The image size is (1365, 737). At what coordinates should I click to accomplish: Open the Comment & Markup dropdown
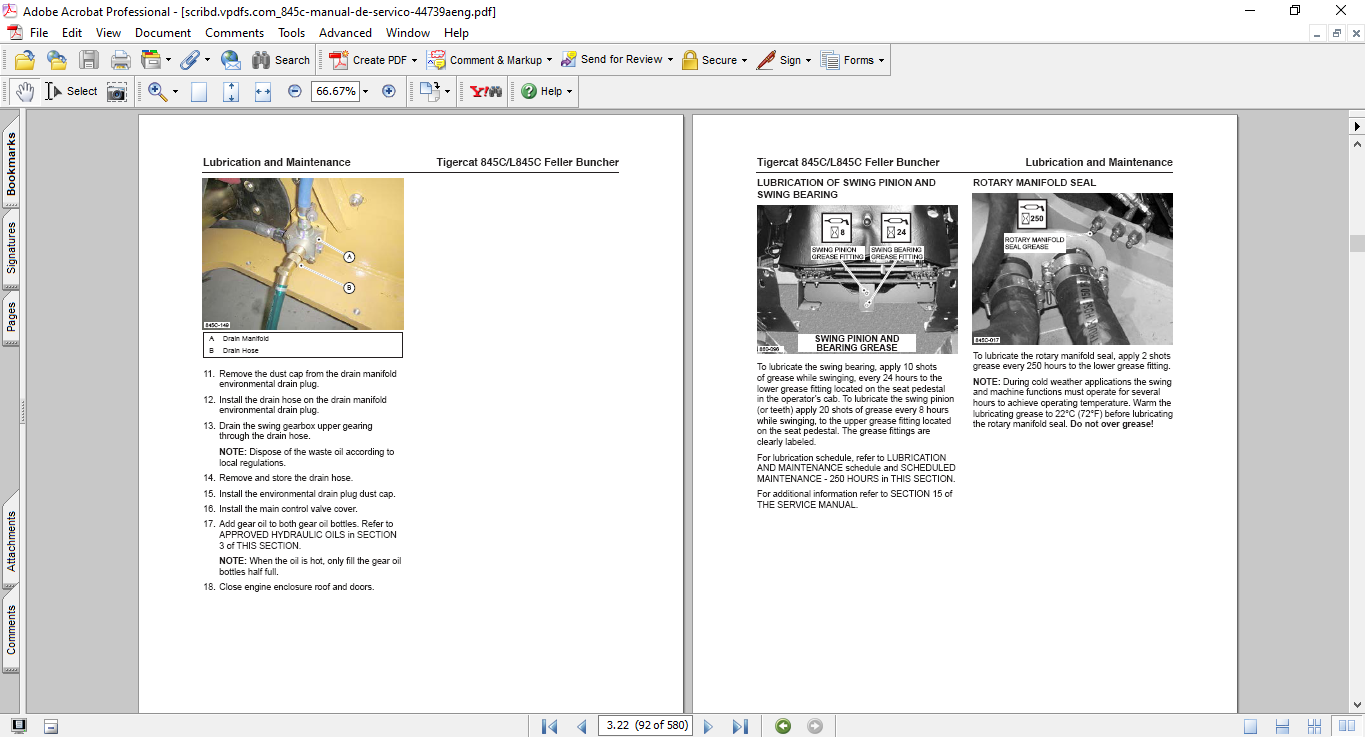pyautogui.click(x=549, y=60)
